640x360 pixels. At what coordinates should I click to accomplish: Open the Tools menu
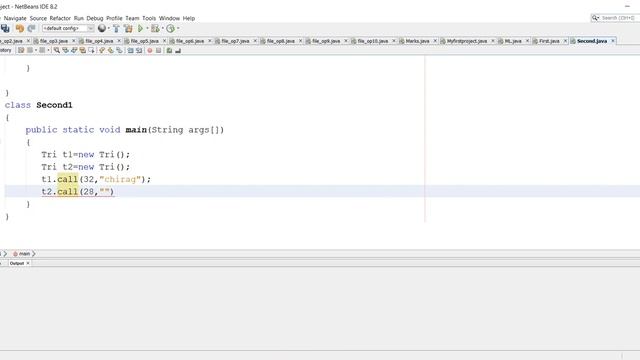coord(149,18)
